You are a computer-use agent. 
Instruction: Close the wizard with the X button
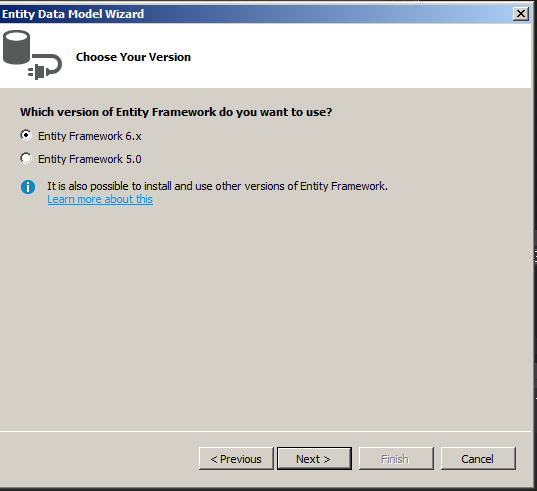click(521, 14)
